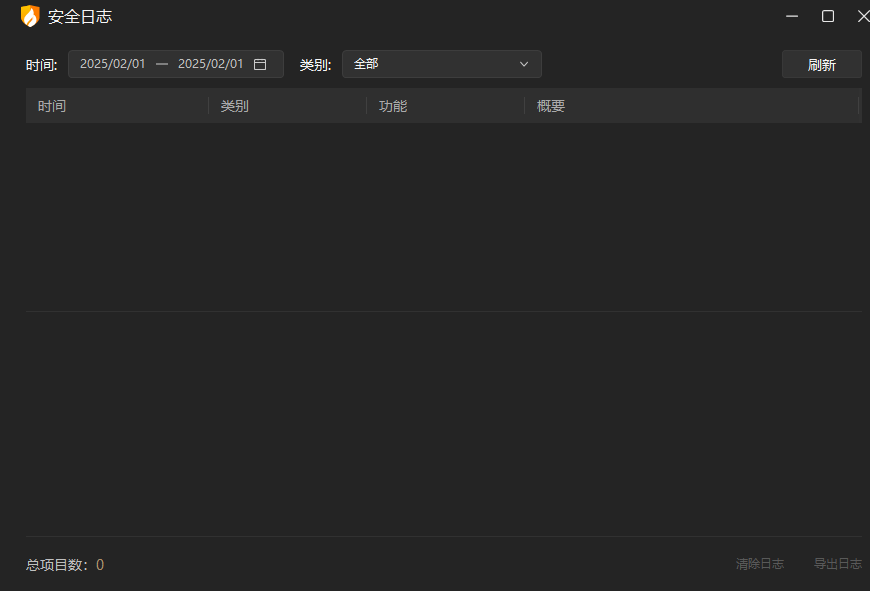Maximize the 安全日志 window
Viewport: 870px width, 591px height.
pyautogui.click(x=828, y=16)
